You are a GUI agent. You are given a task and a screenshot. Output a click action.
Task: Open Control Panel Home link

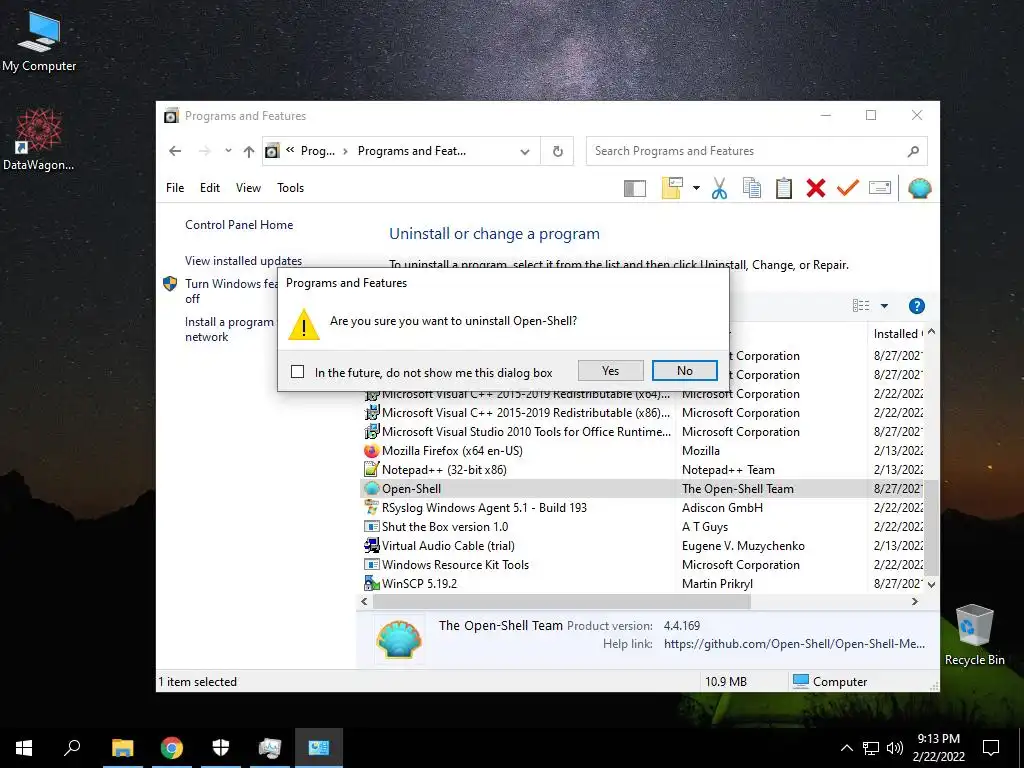click(239, 225)
